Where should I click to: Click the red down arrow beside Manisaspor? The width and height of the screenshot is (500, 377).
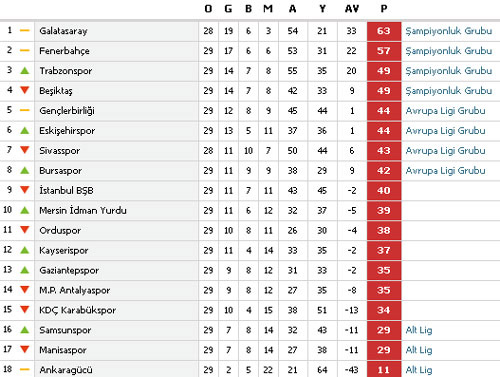tap(25, 349)
